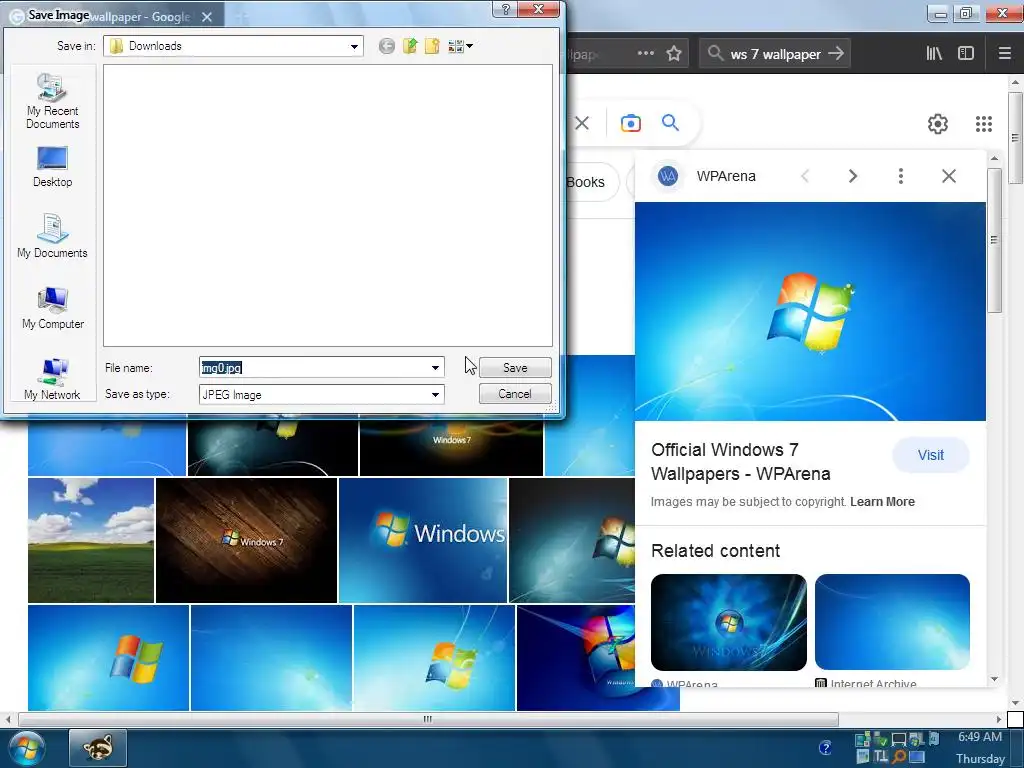Open Google quick settings gear
This screenshot has width=1024, height=768.
coord(938,123)
